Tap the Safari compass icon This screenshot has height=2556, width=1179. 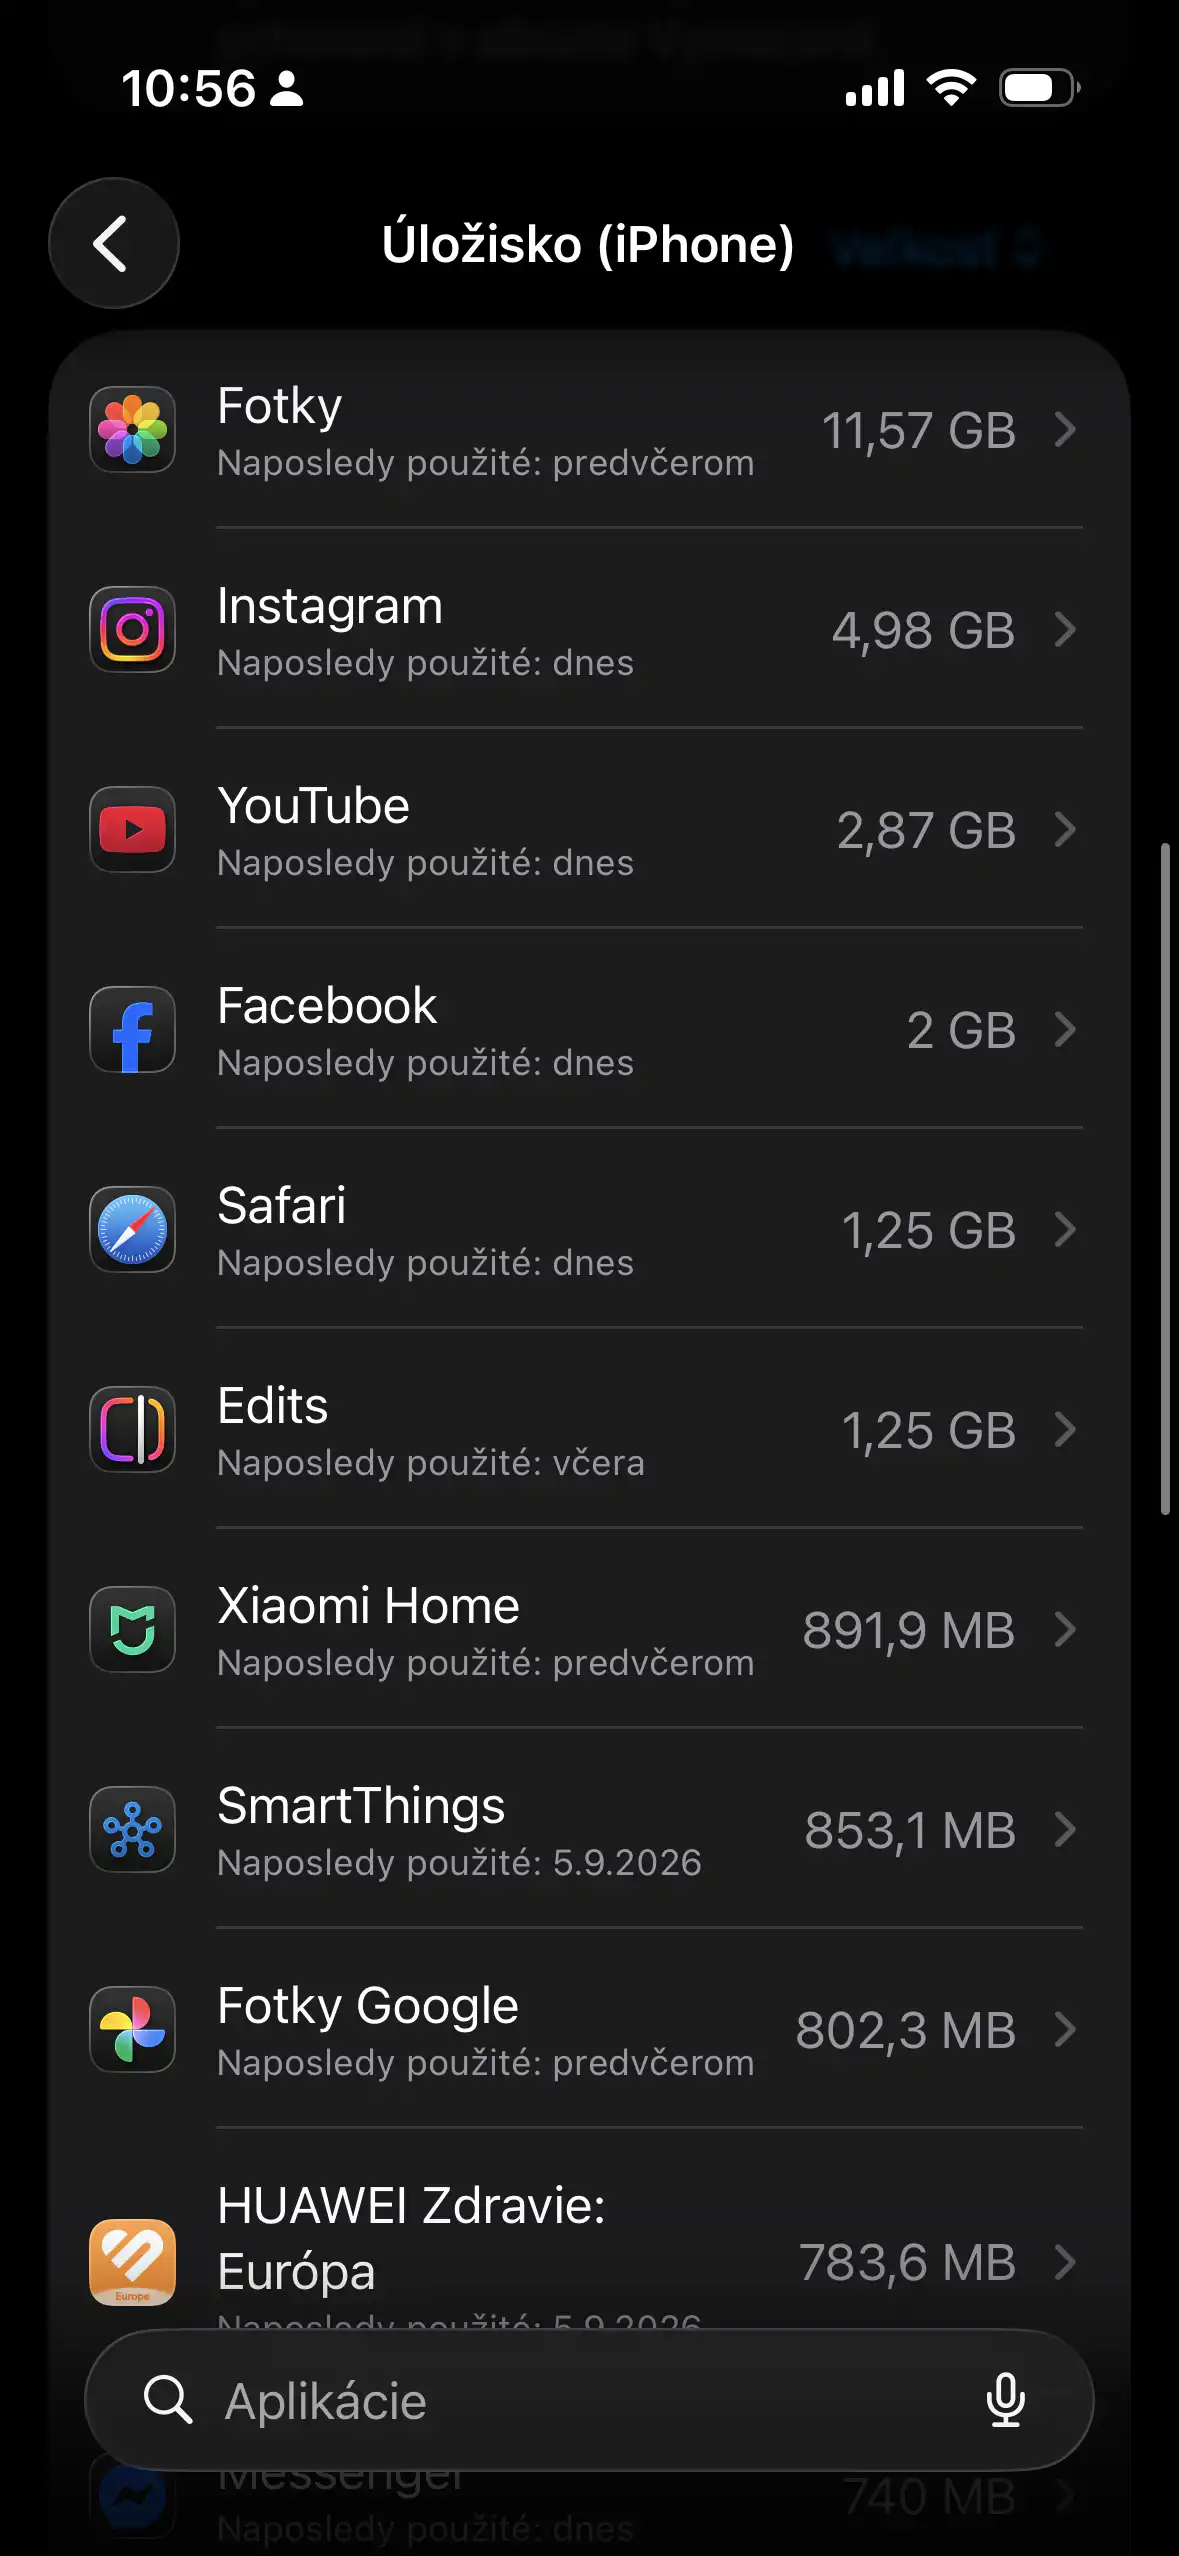pyautogui.click(x=132, y=1230)
